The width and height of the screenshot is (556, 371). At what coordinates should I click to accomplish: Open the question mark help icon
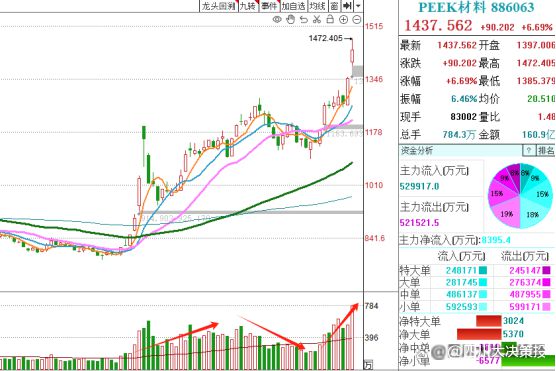(529, 150)
